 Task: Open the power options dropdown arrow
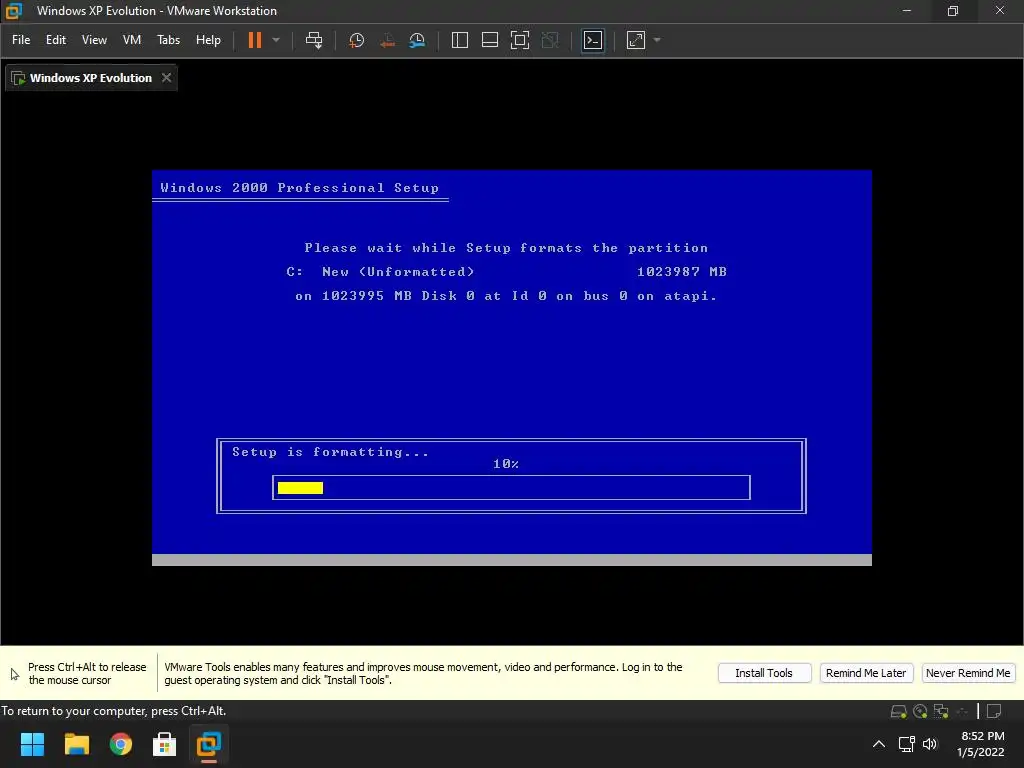pyautogui.click(x=276, y=40)
